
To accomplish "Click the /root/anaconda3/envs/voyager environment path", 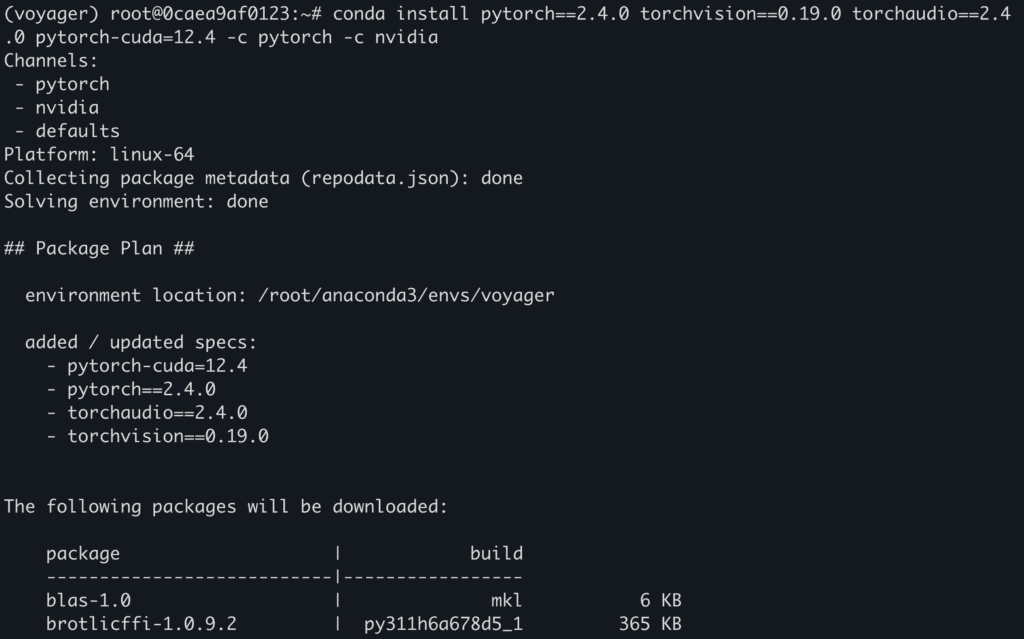I will 406,295.
